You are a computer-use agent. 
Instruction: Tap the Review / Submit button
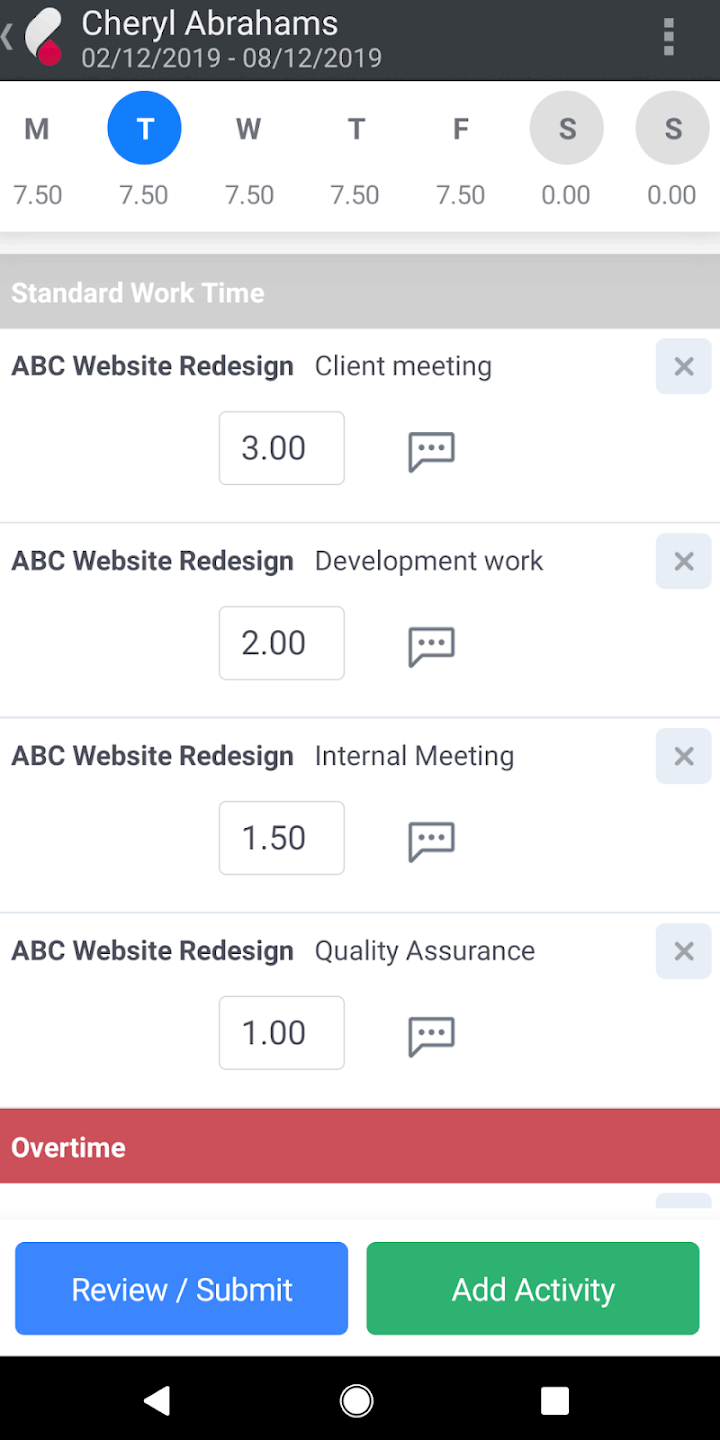[x=181, y=1289]
